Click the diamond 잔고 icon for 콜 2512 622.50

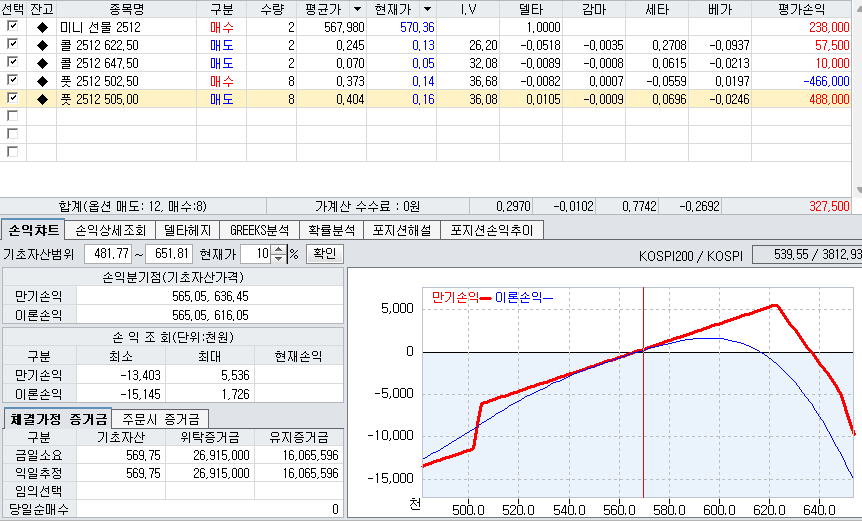tap(42, 46)
